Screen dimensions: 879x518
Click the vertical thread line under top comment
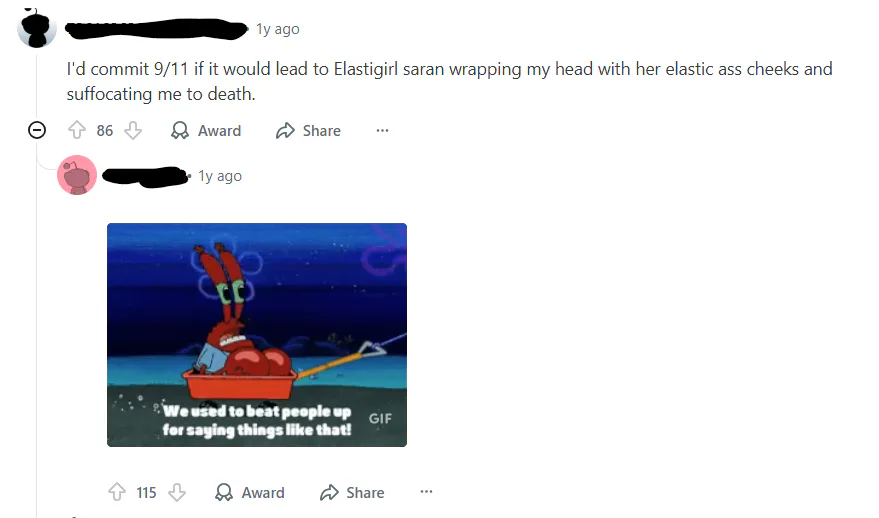click(37, 325)
